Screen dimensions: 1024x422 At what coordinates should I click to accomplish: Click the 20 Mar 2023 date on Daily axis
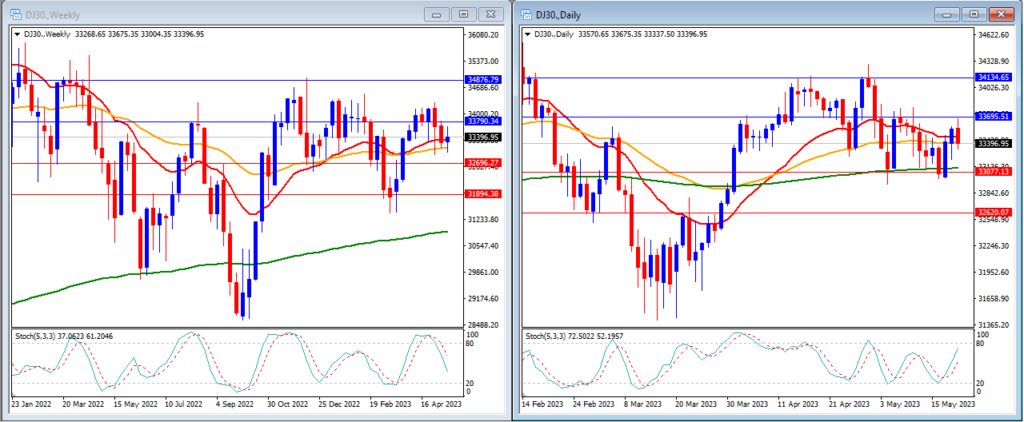(696, 404)
